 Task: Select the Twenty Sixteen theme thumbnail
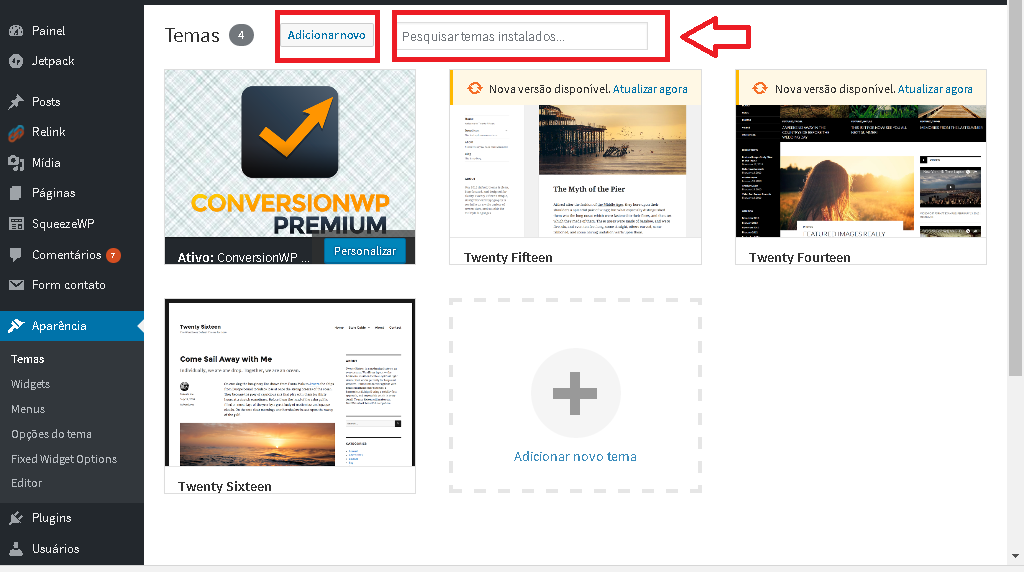(x=290, y=384)
